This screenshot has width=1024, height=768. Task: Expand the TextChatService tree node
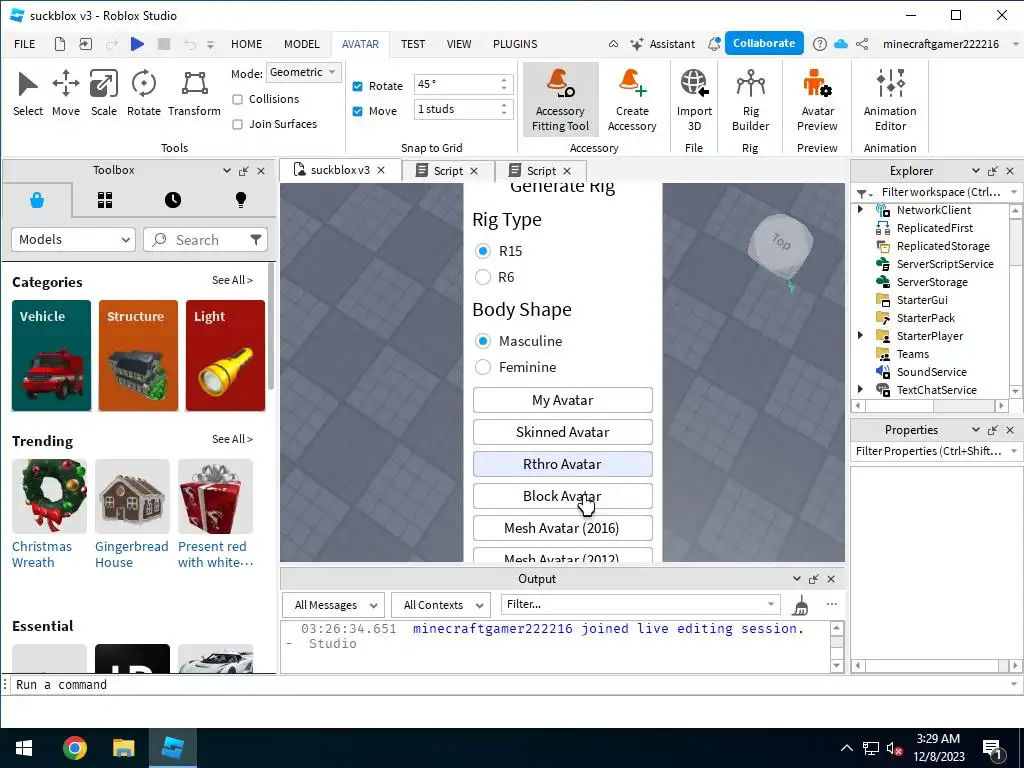point(860,389)
